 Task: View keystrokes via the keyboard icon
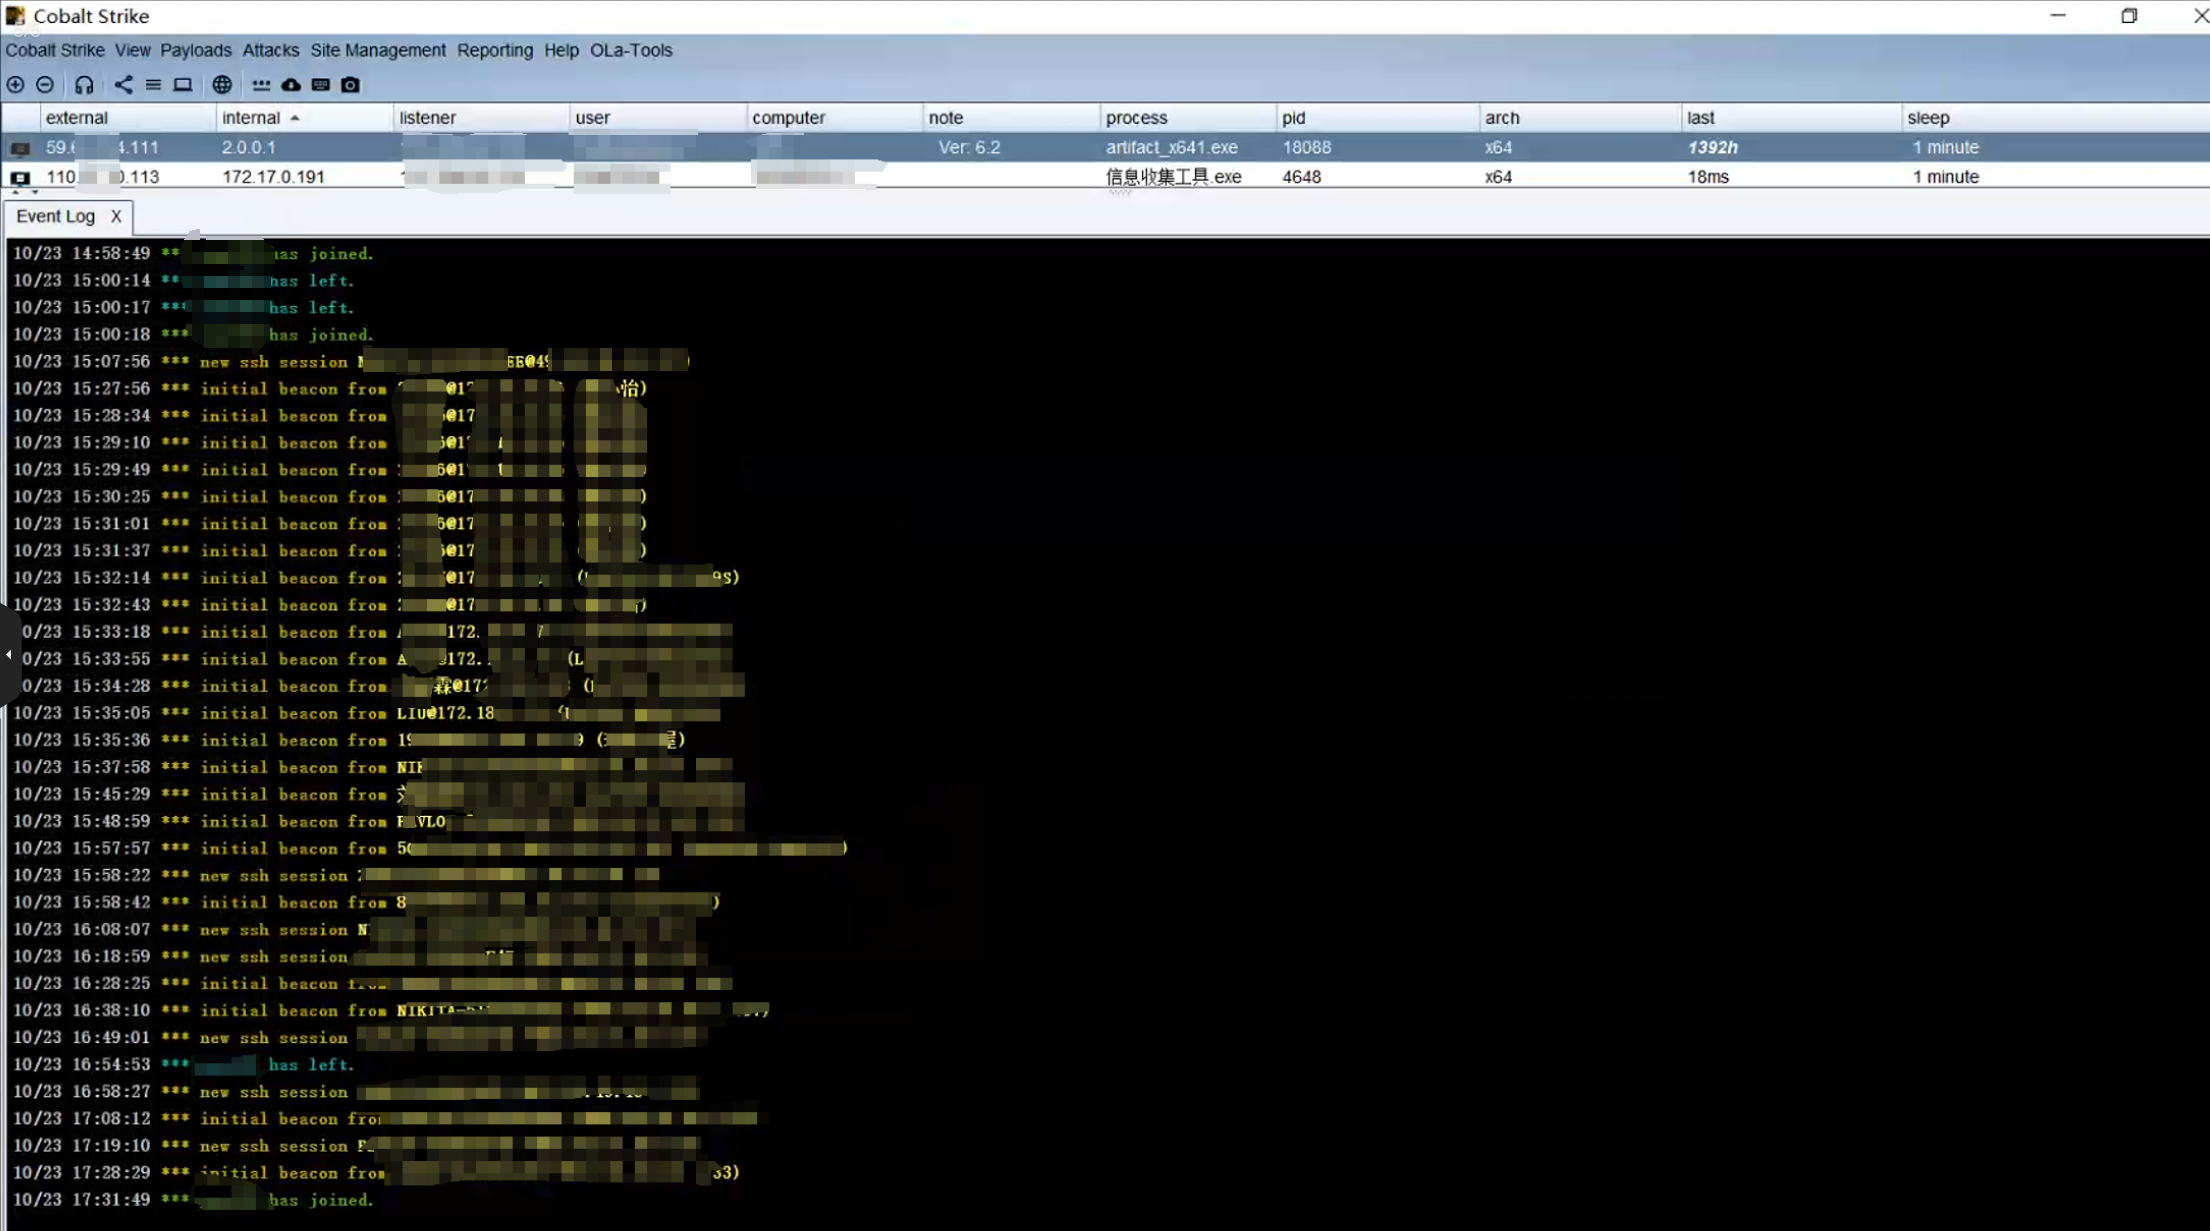click(320, 85)
